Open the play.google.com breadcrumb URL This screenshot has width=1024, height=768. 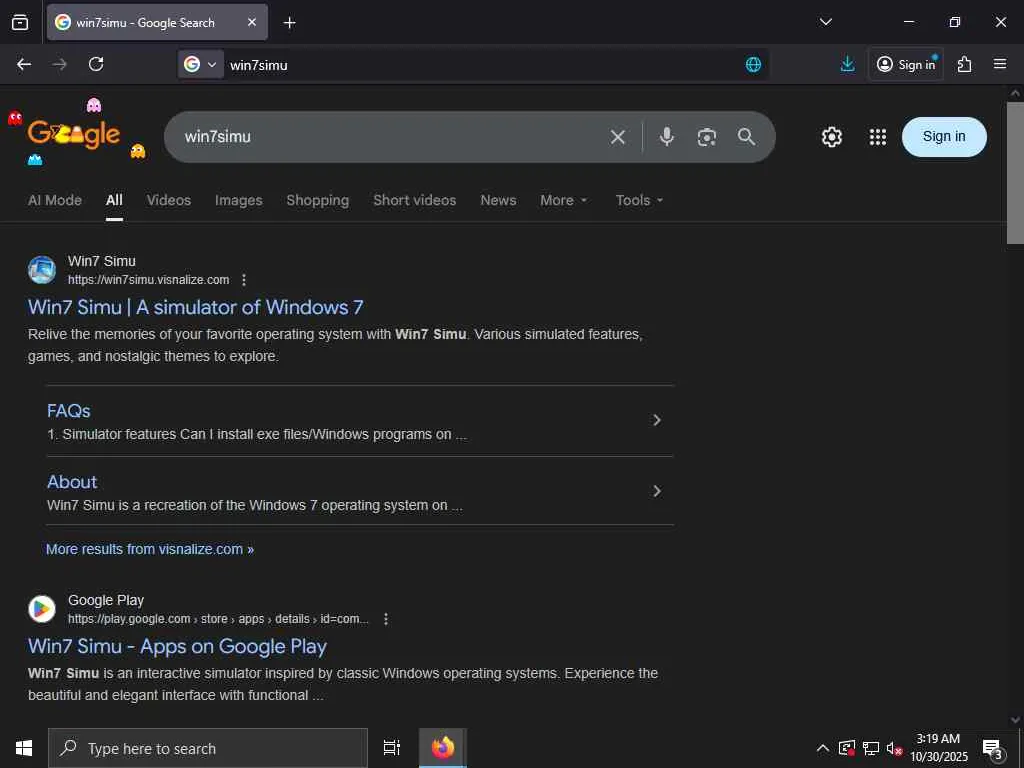218,618
